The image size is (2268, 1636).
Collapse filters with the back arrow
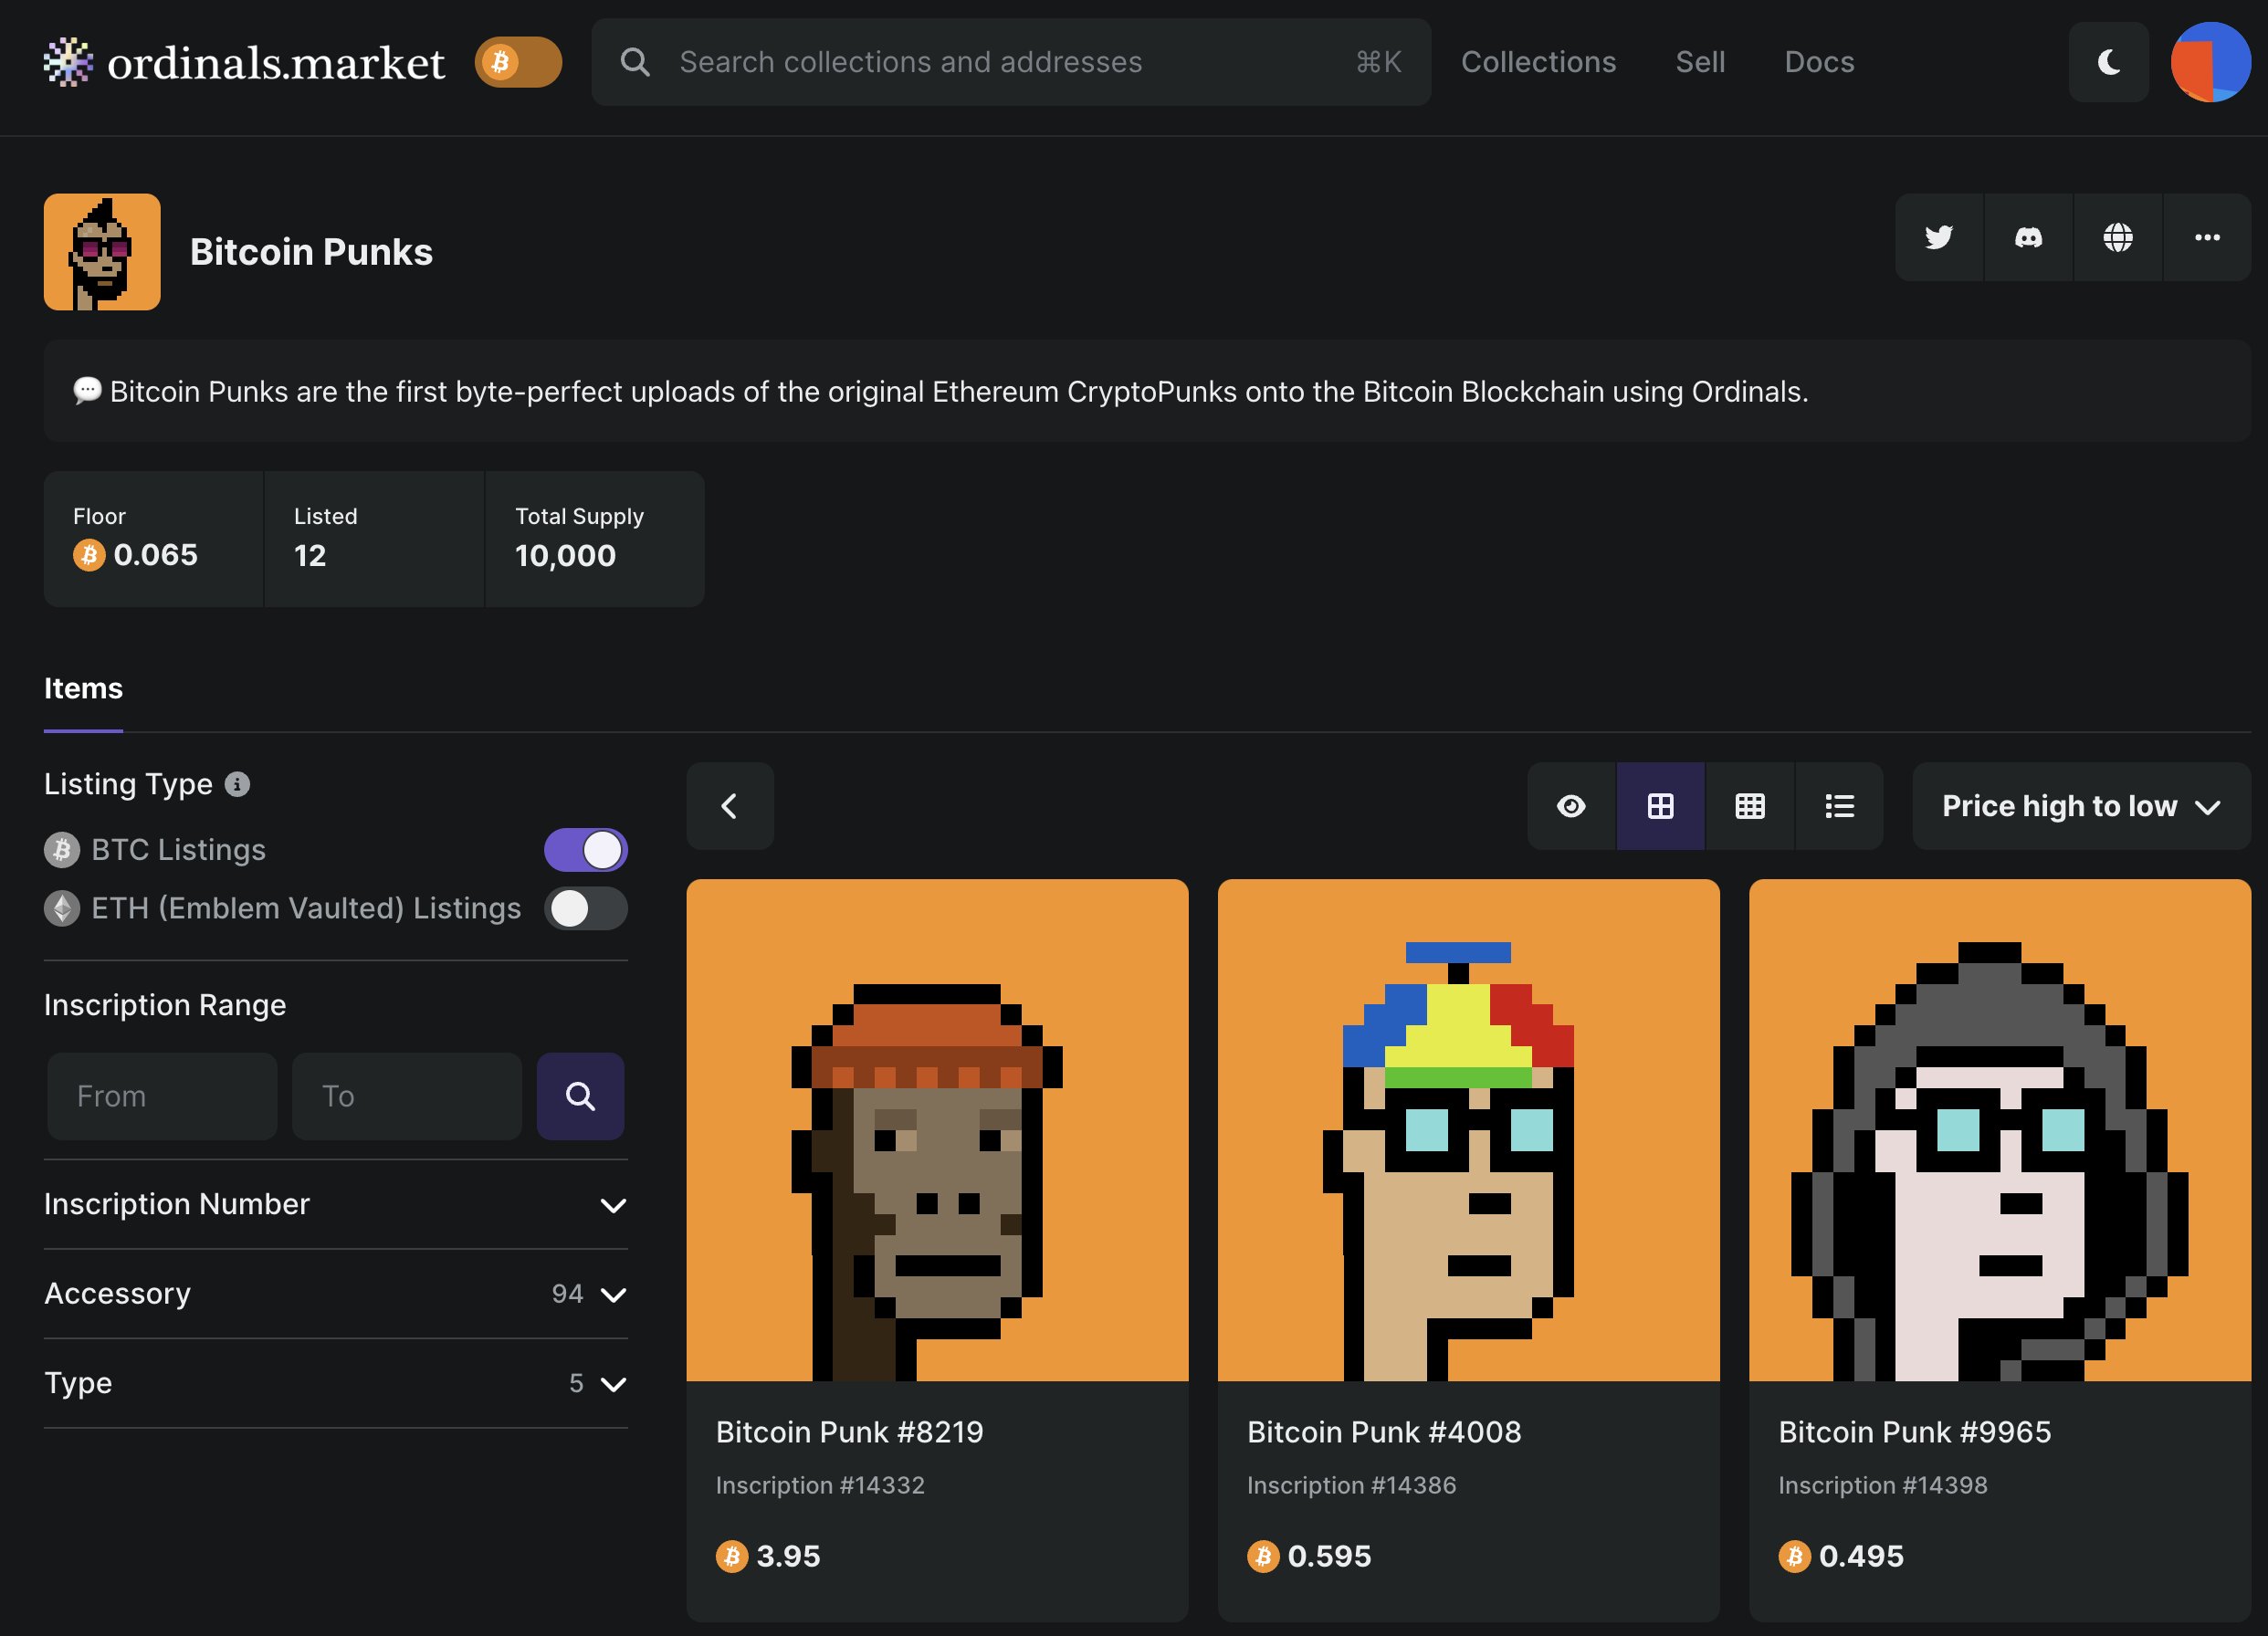pos(729,806)
